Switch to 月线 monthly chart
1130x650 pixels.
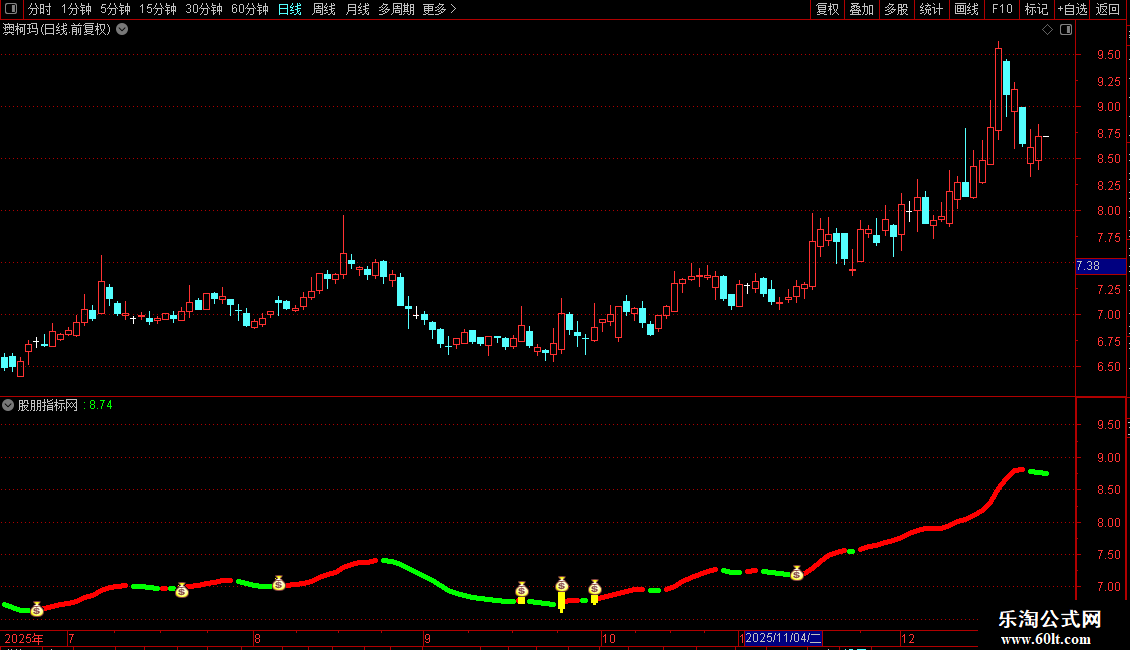357,9
